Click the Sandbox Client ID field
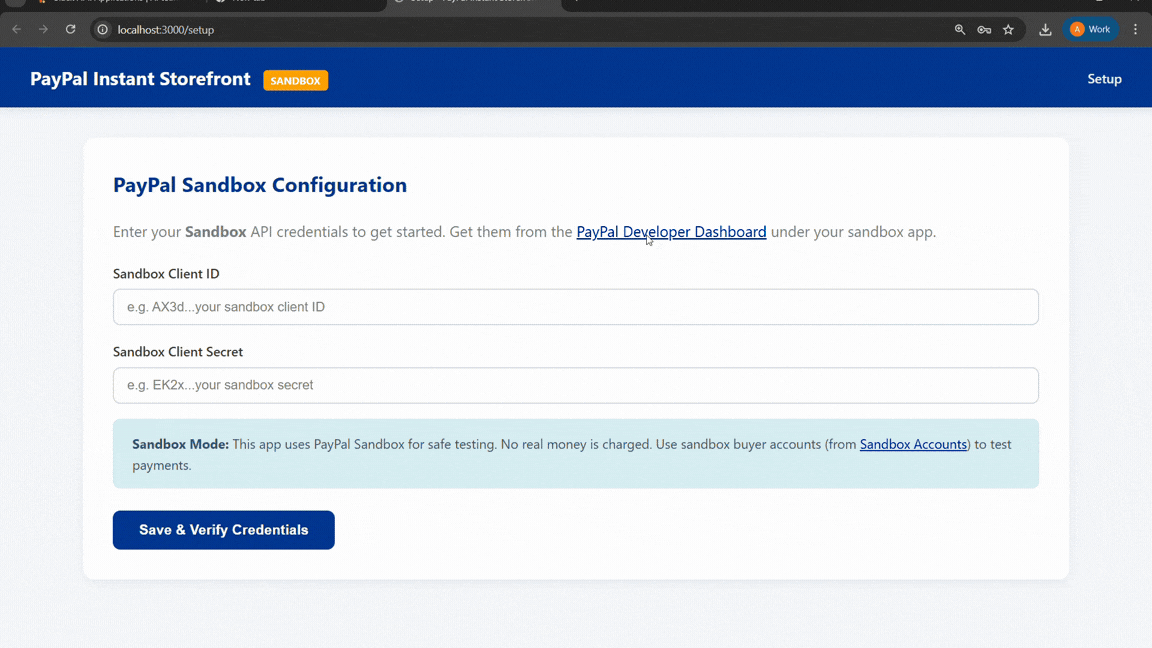 tap(575, 306)
